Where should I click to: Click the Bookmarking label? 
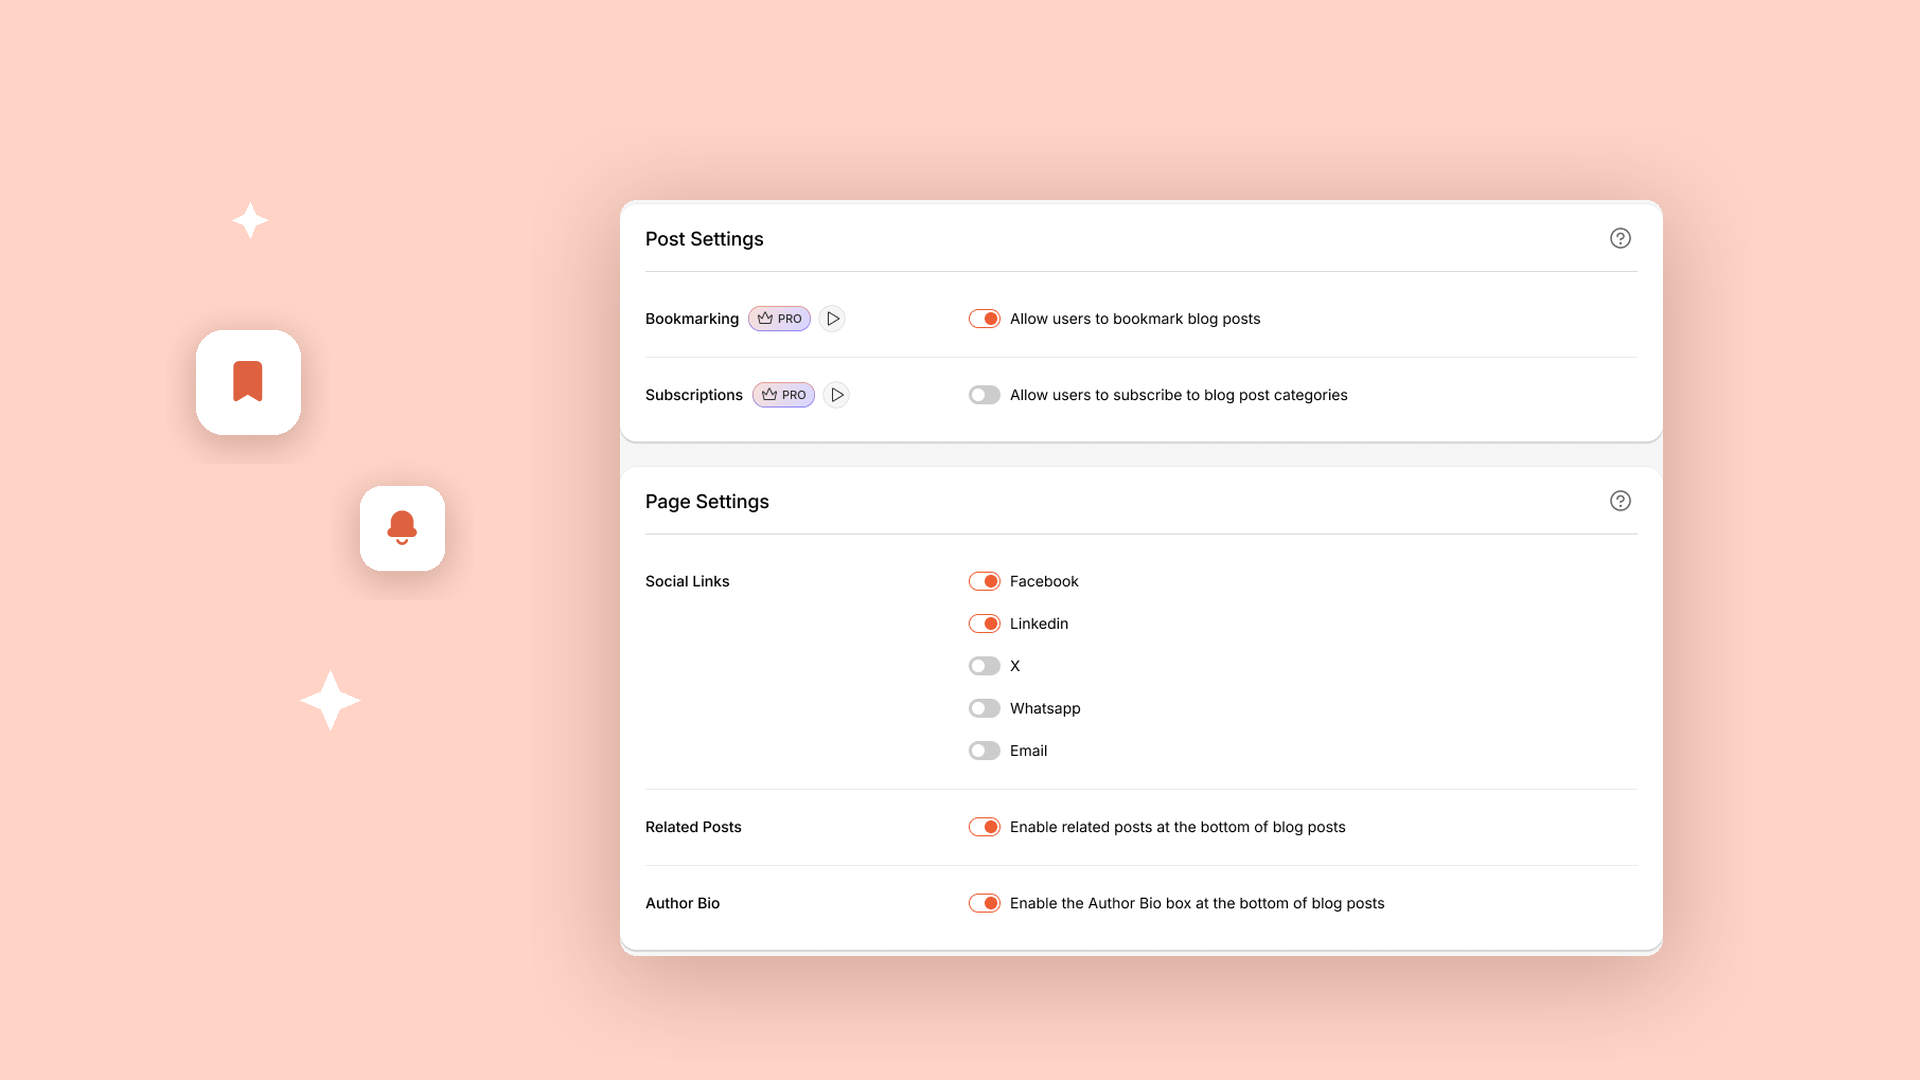692,319
